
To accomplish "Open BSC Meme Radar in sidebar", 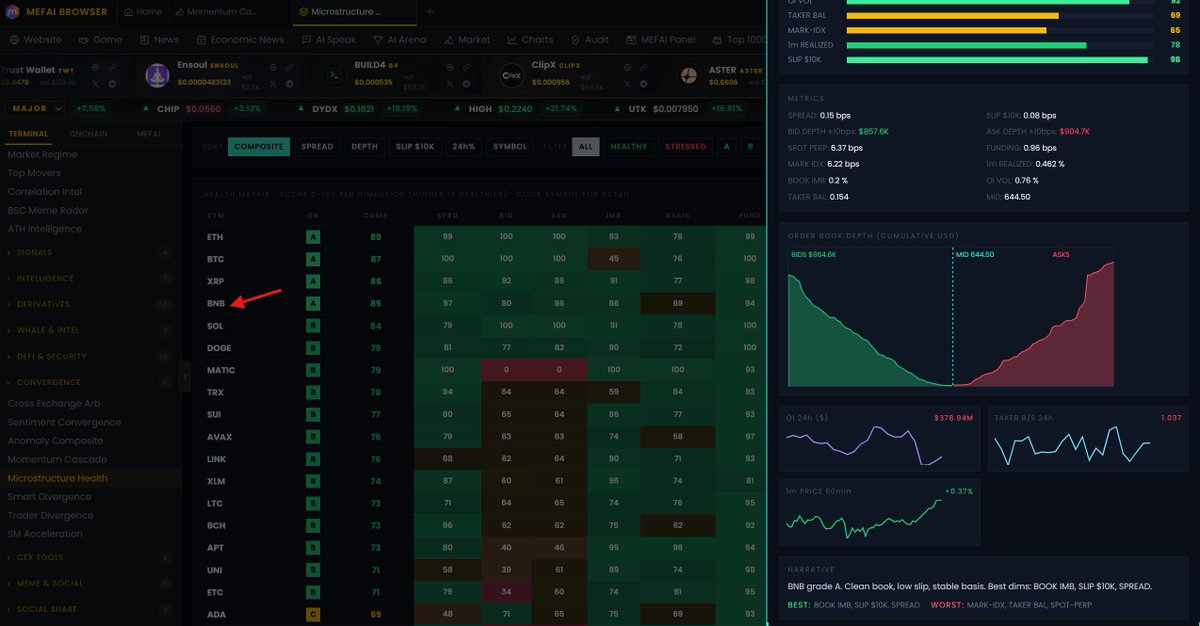I will pos(48,211).
